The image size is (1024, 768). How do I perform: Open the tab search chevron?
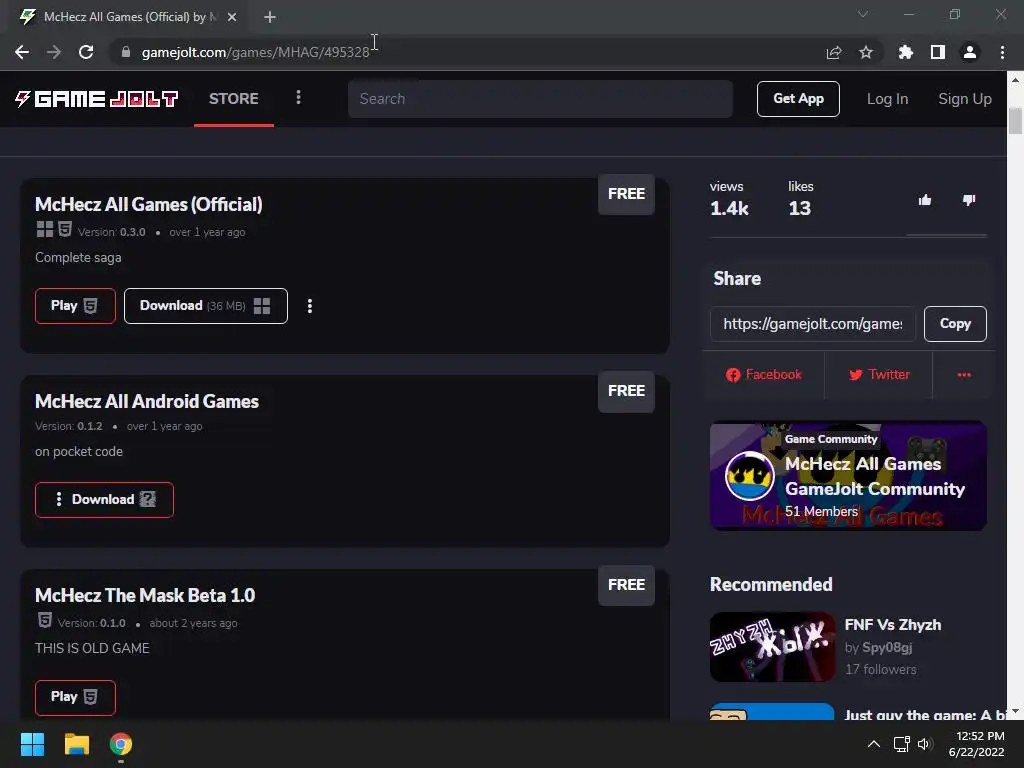coord(863,14)
